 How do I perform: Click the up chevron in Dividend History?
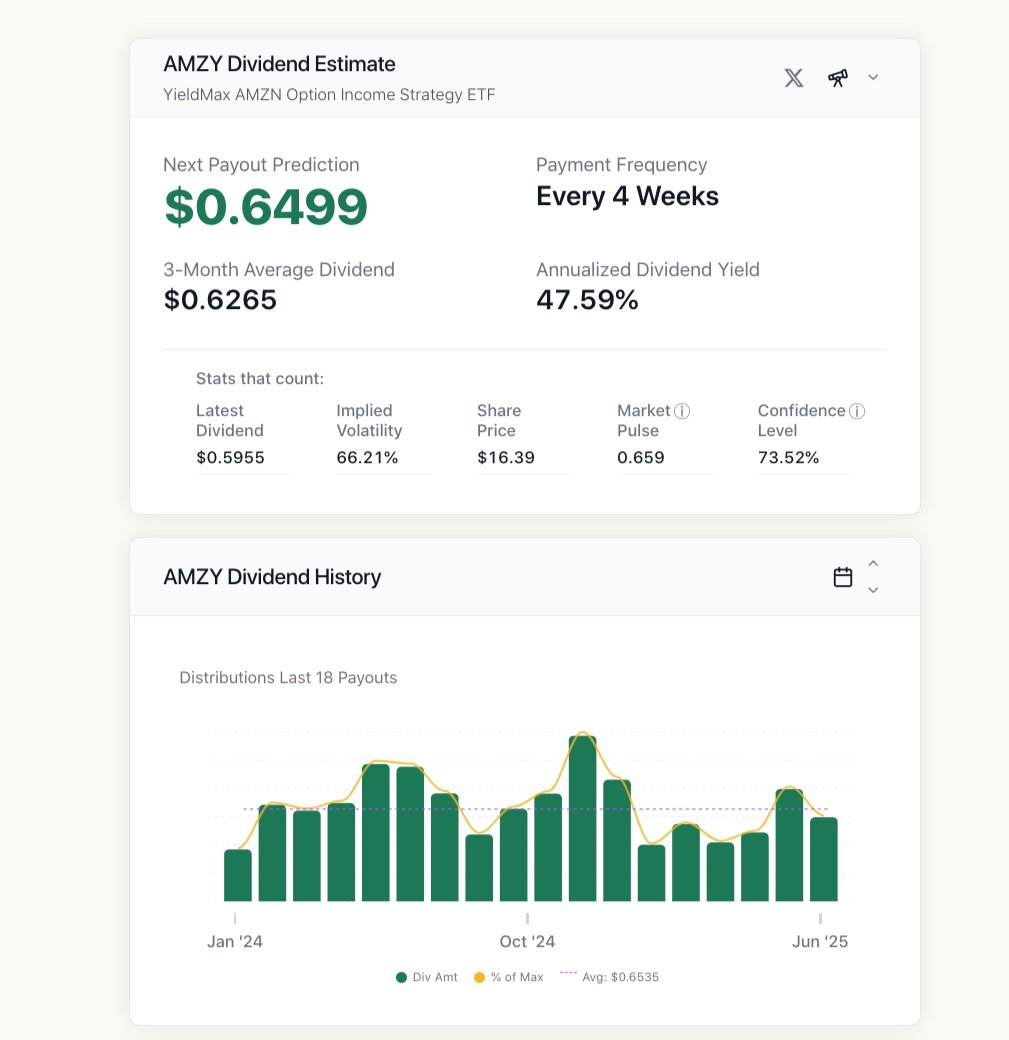(x=873, y=564)
